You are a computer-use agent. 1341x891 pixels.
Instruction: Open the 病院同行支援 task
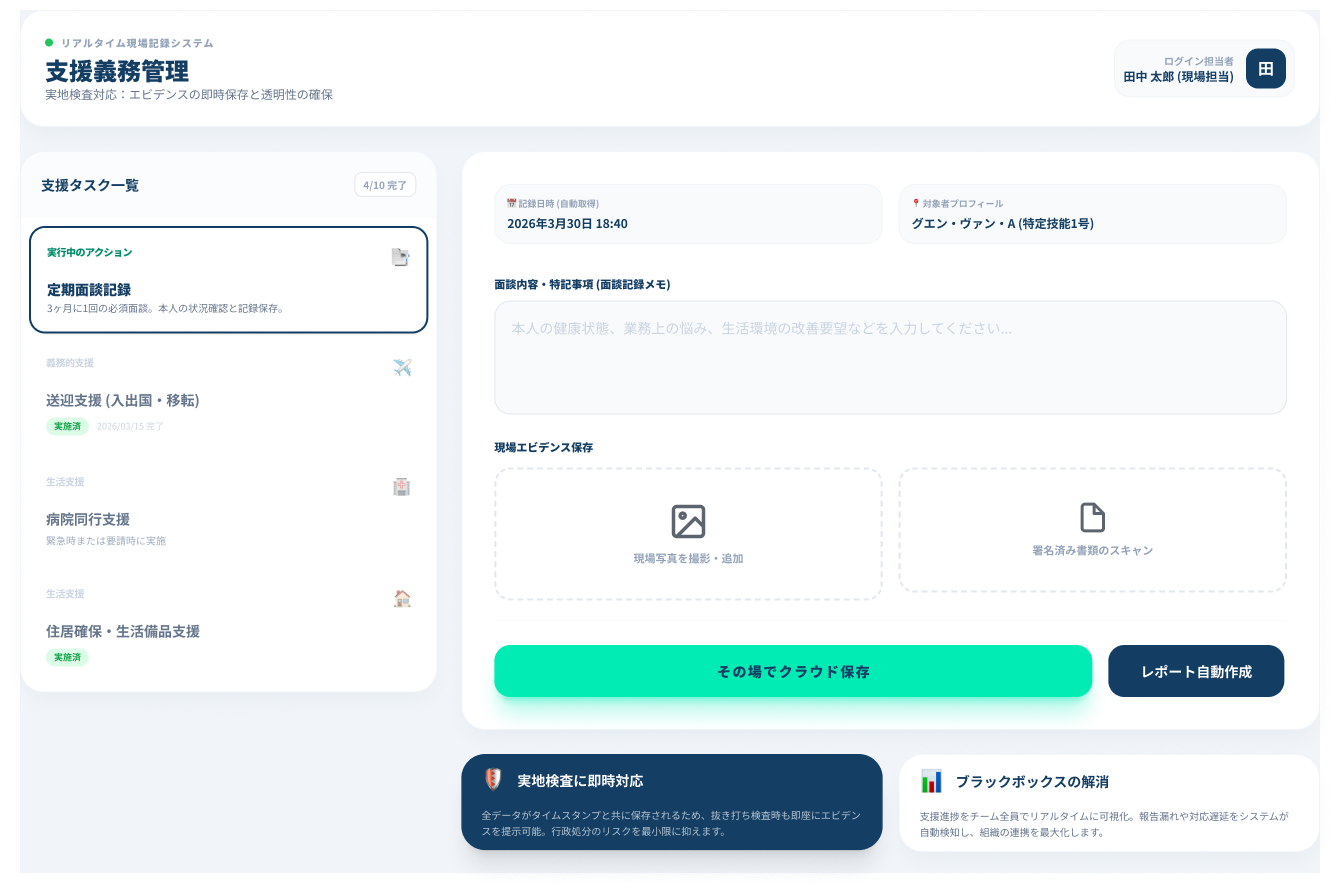[228, 519]
